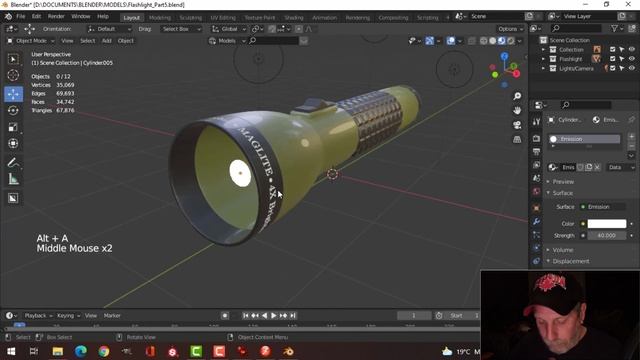
Task: Toggle the camera view icon
Action: coord(517,125)
